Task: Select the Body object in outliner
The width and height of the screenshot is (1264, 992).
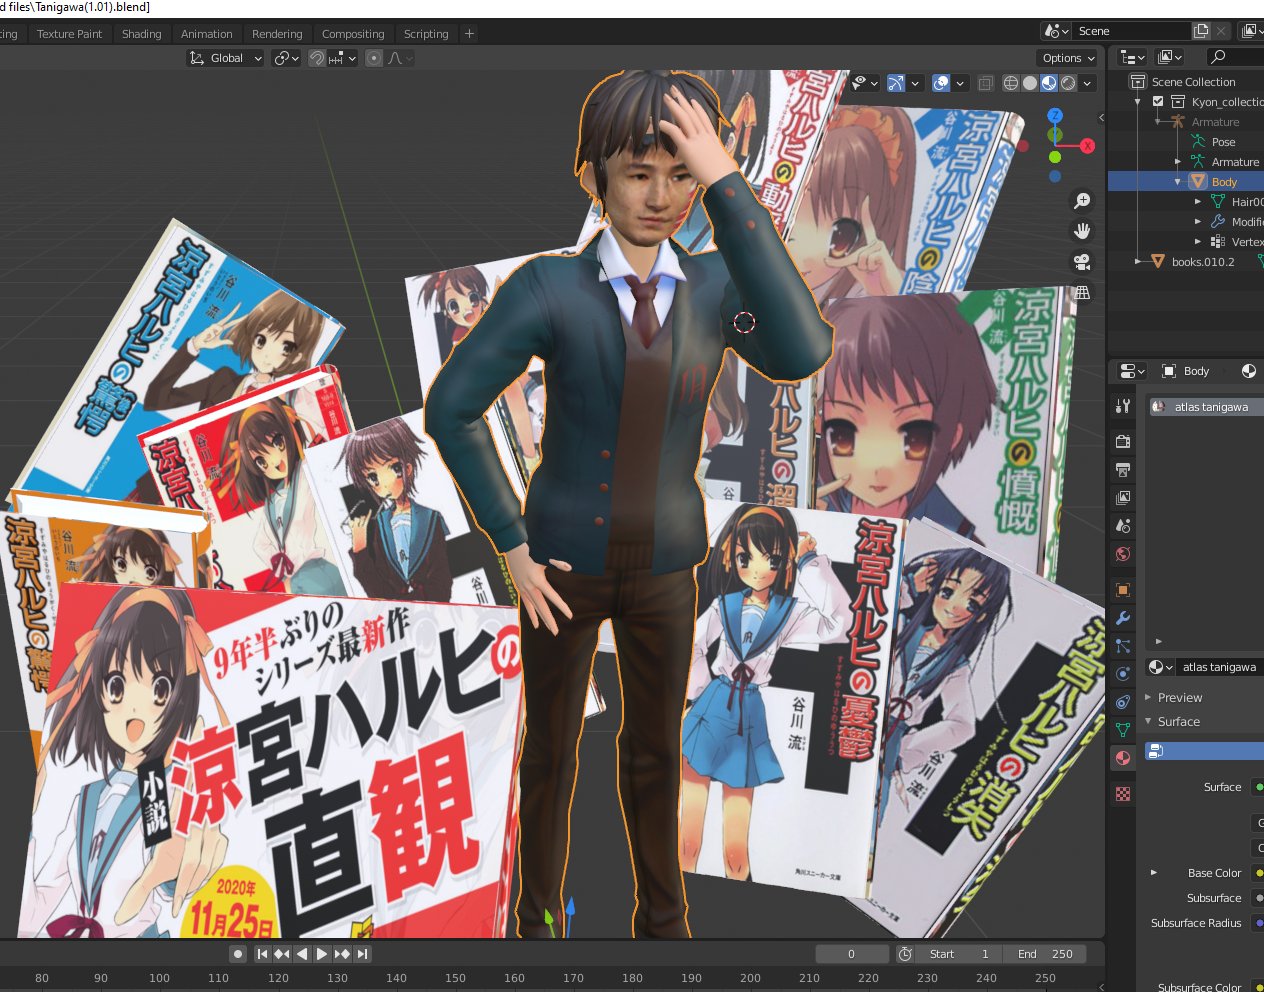Action: [1224, 182]
